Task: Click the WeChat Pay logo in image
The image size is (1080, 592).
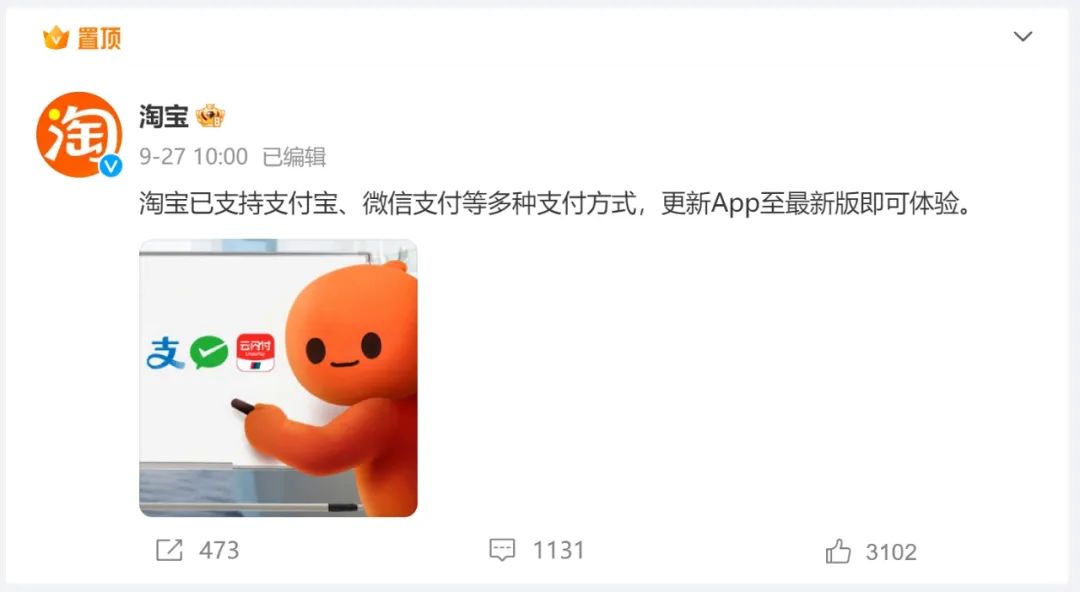Action: (209, 353)
